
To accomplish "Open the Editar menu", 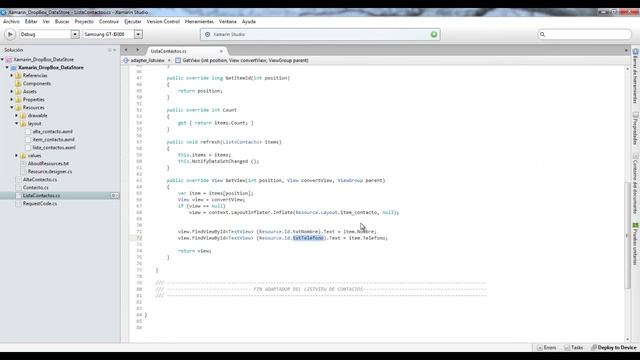I will point(31,21).
